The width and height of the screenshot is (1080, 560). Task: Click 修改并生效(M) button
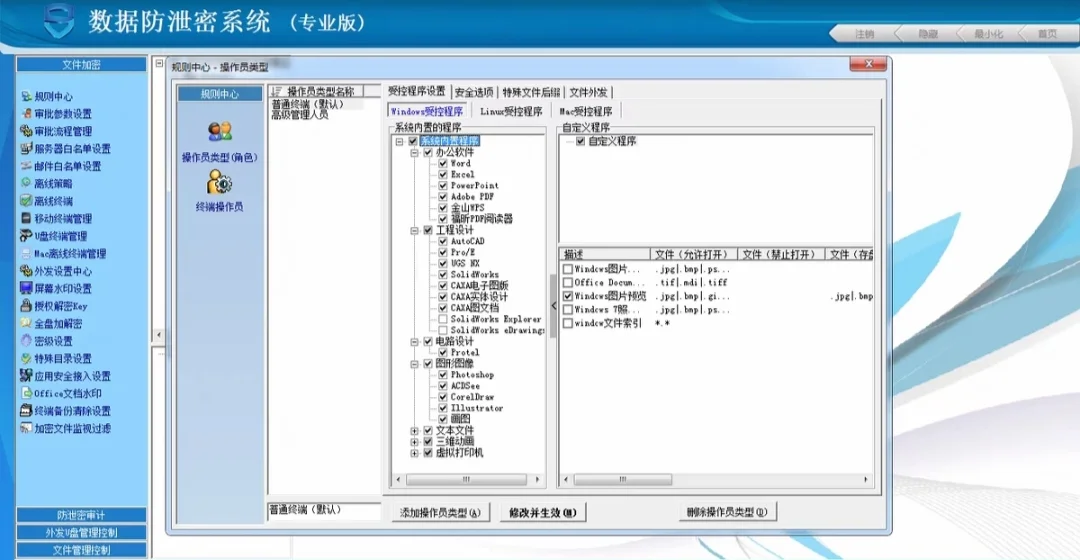pos(543,512)
